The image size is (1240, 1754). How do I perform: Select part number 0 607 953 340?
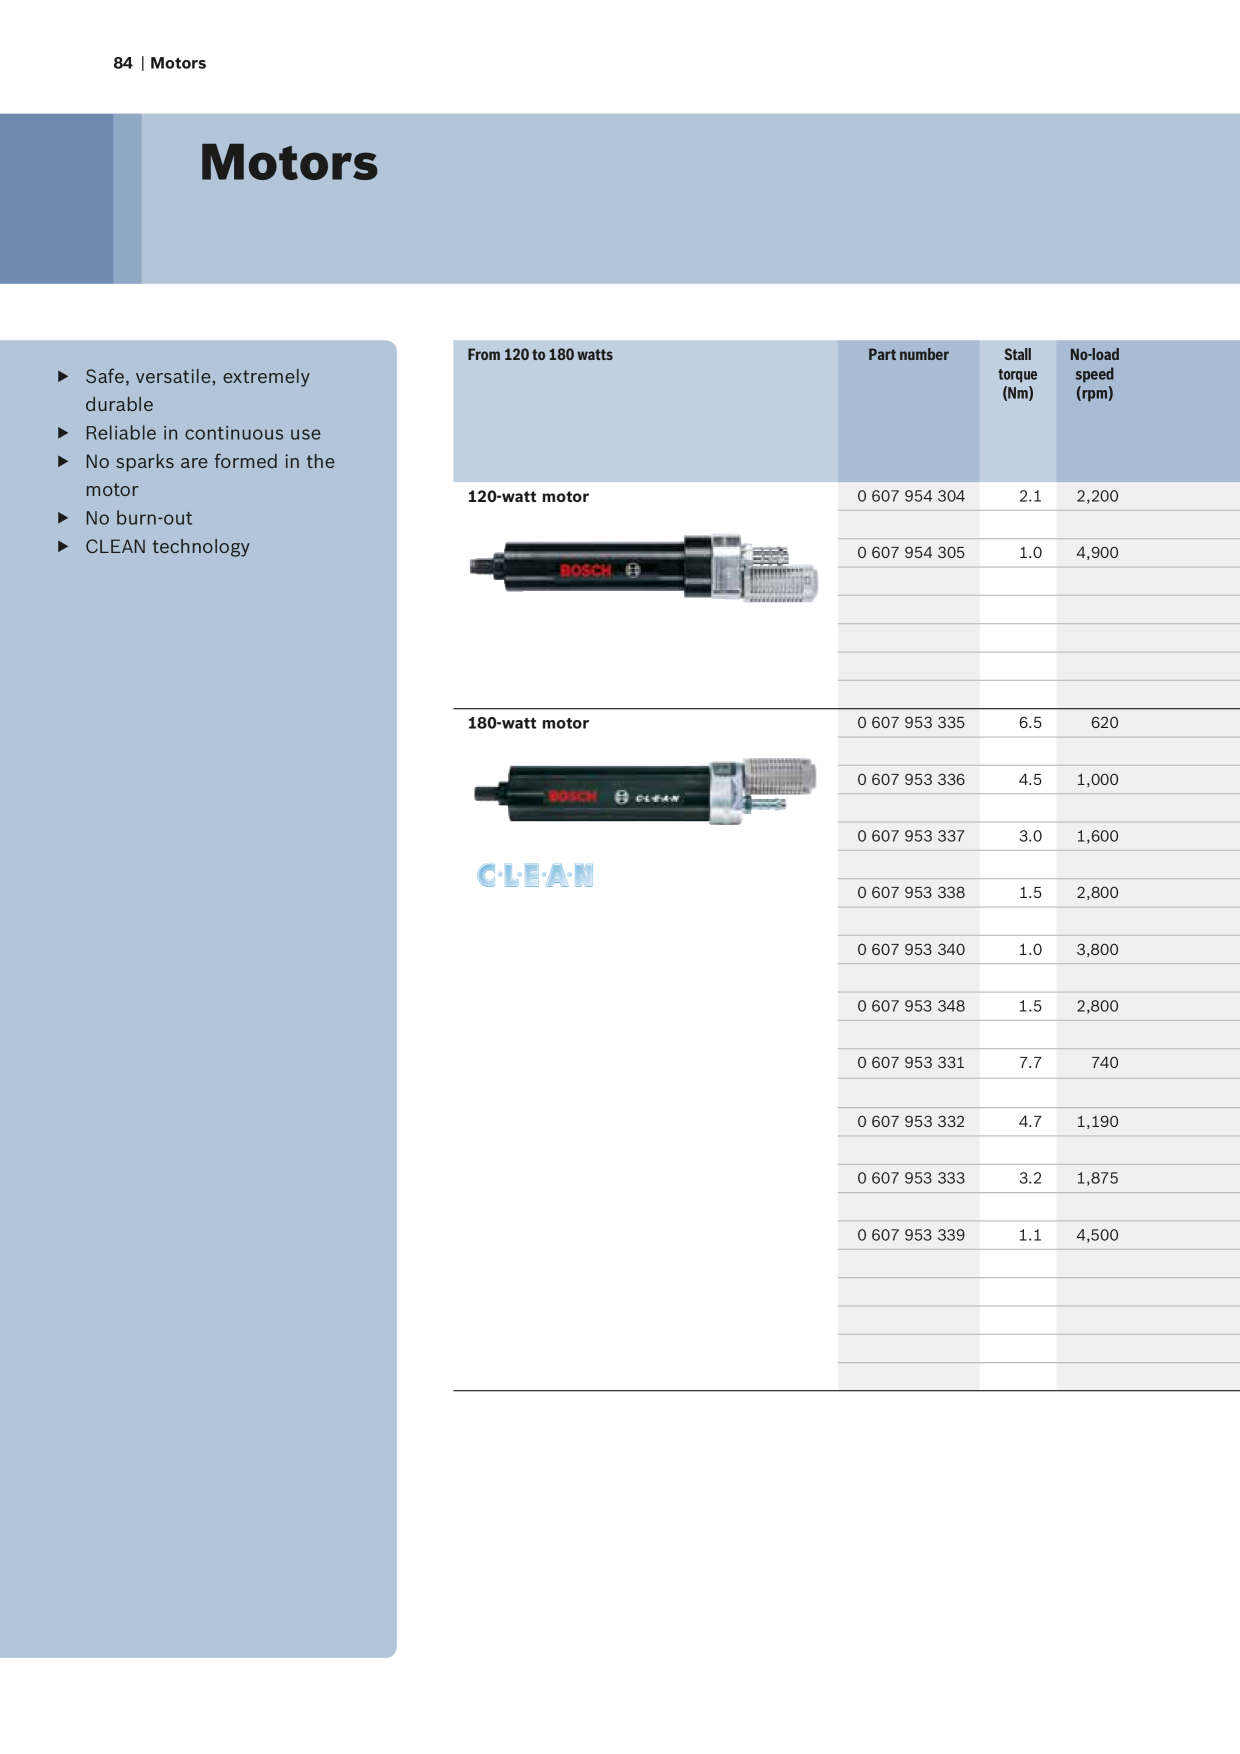click(911, 950)
